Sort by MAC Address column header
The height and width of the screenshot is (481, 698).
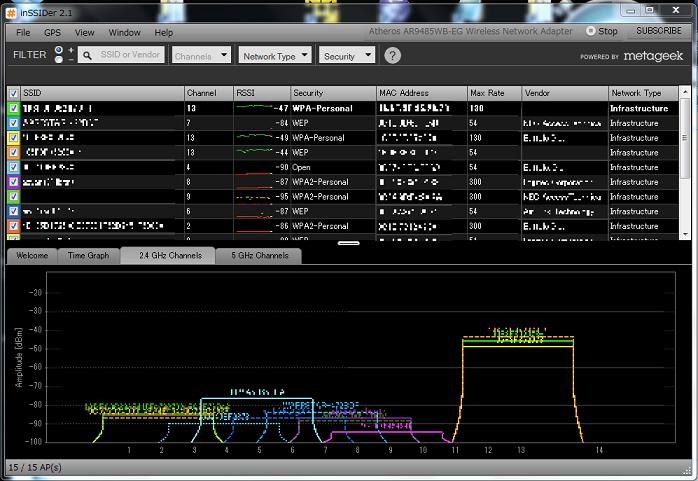(422, 93)
